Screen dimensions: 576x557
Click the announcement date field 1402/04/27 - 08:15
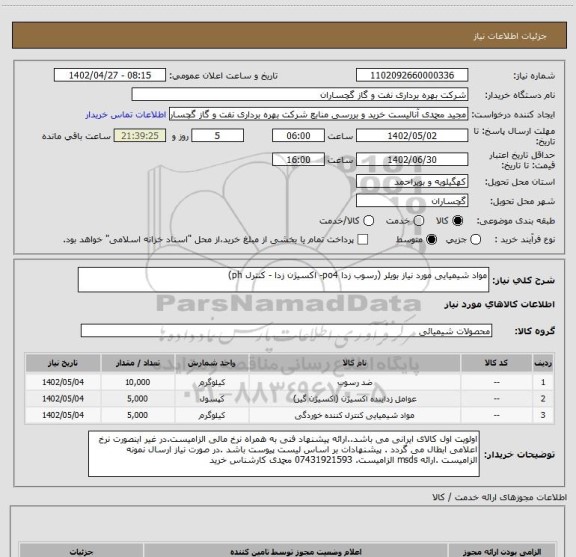point(110,75)
